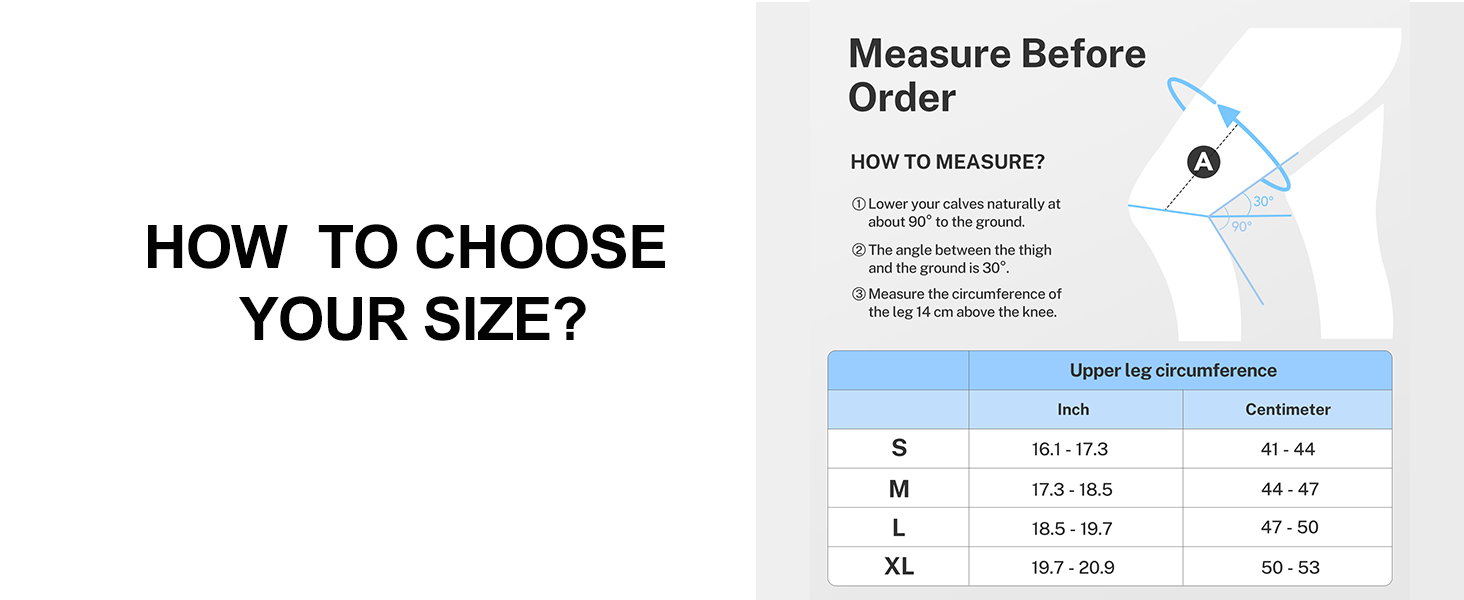The width and height of the screenshot is (1464, 600).
Task: Click the circled number 3 step marker
Action: (858, 294)
